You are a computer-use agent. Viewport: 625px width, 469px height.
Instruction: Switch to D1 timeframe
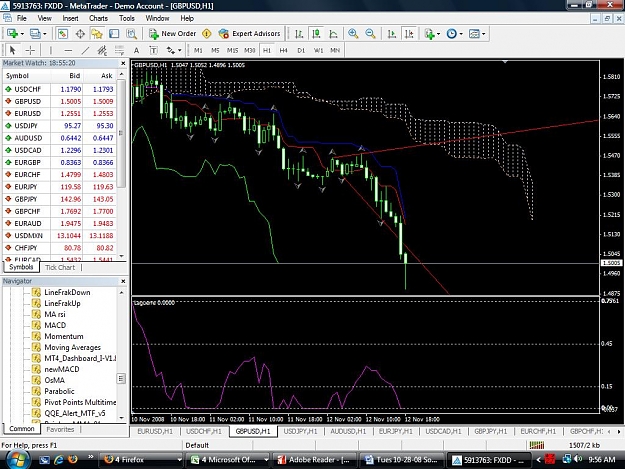(301, 51)
